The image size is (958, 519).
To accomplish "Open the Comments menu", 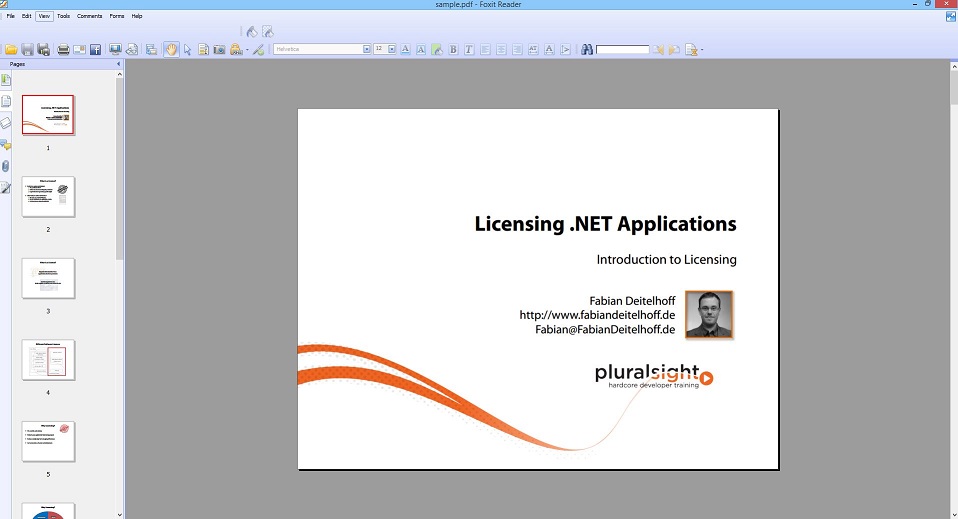I will [x=90, y=16].
